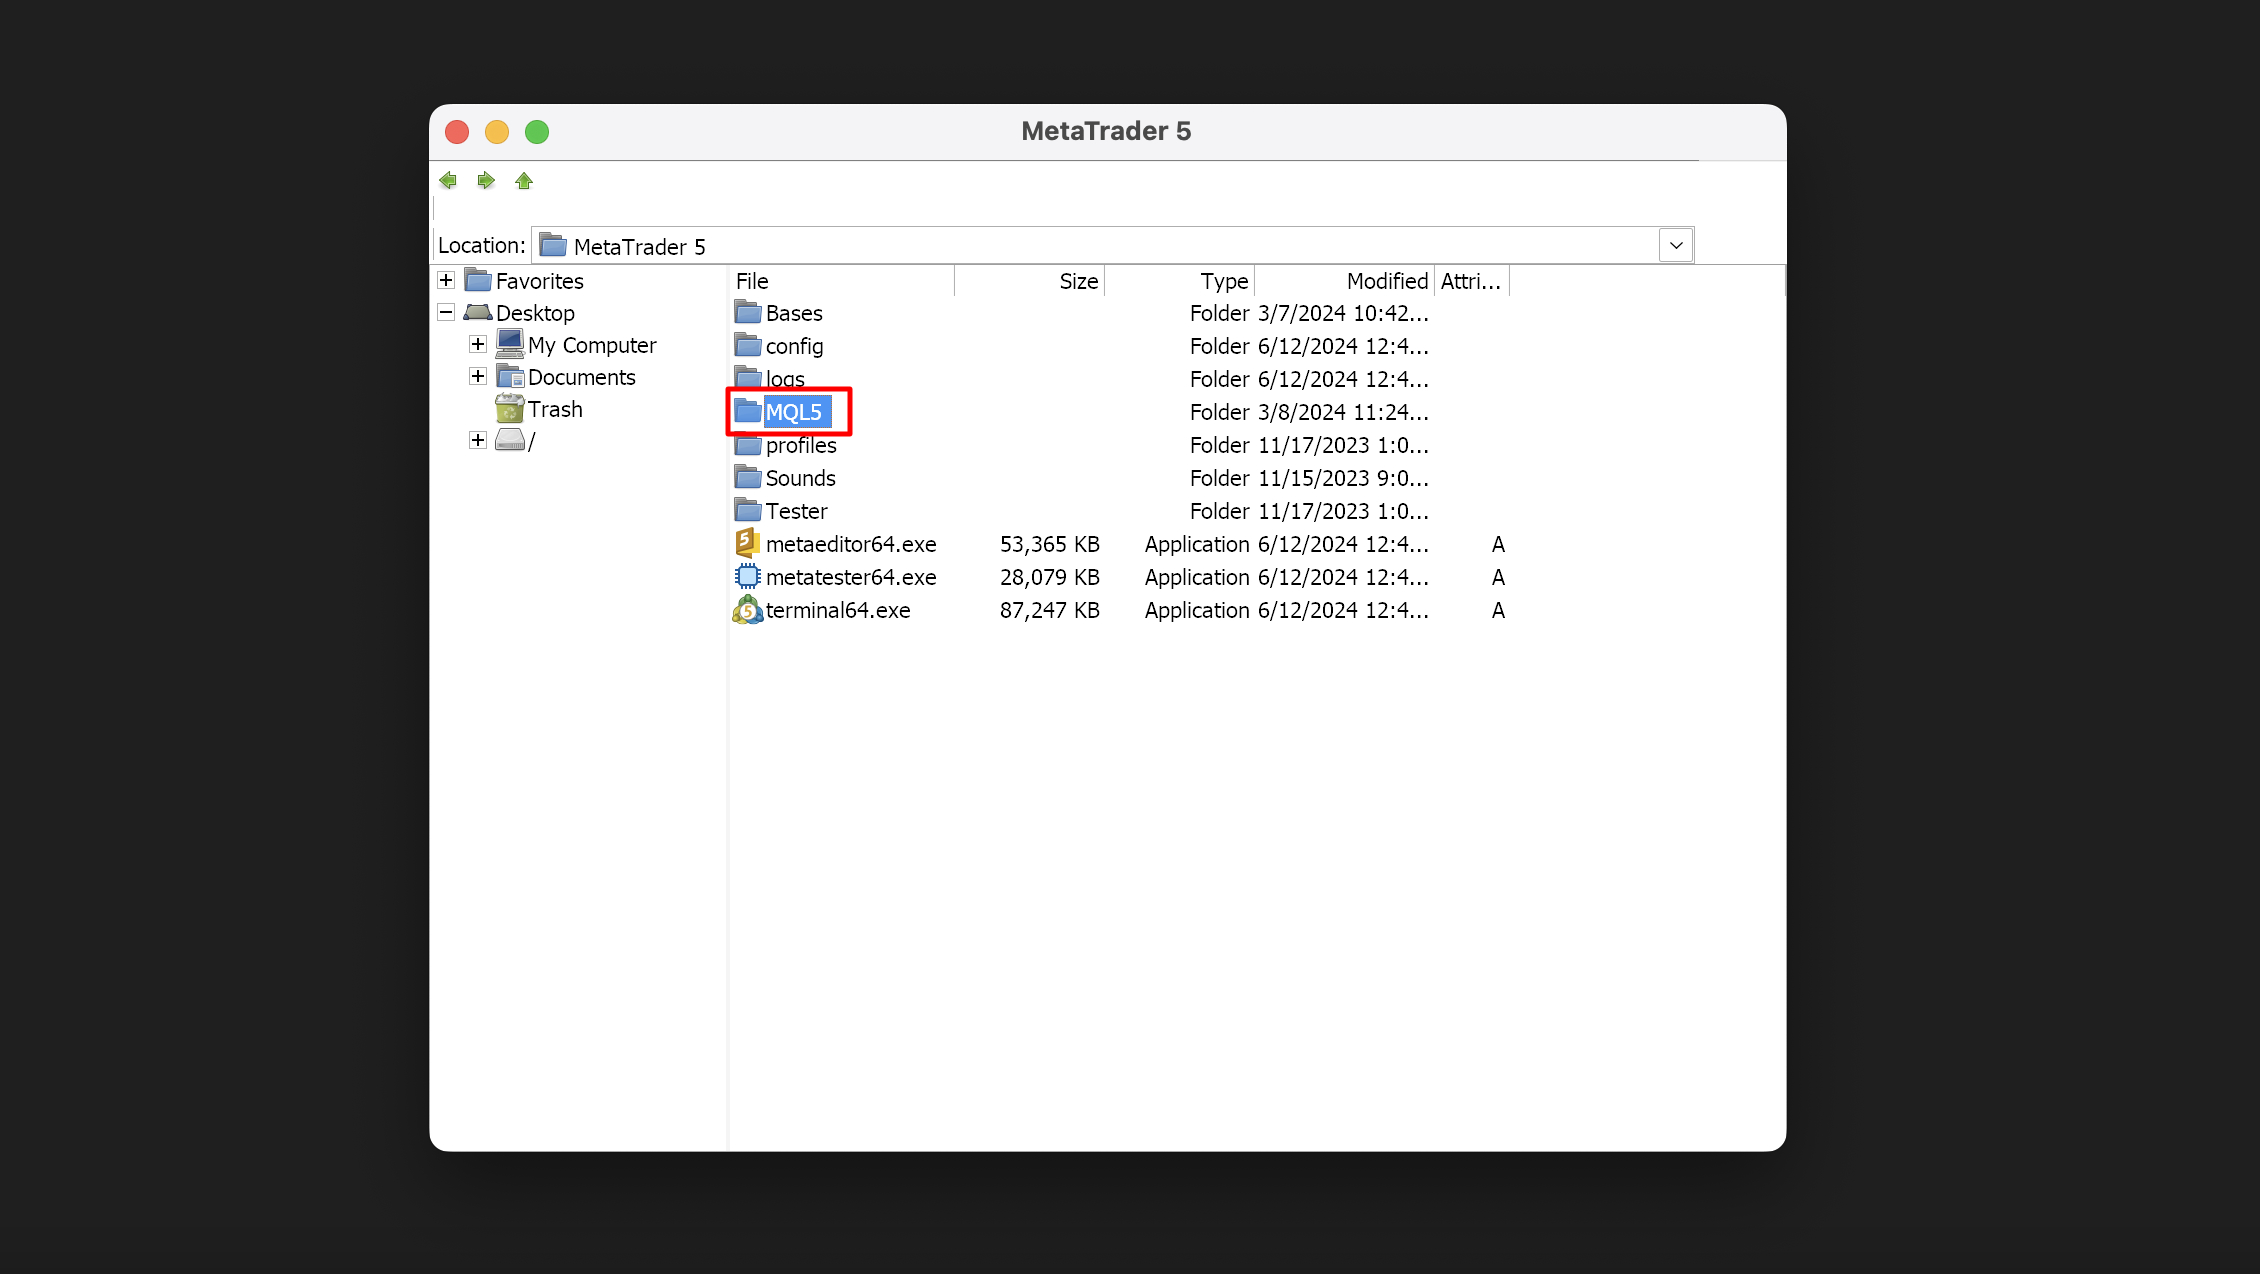The height and width of the screenshot is (1274, 2260).
Task: Click the Trash bin icon
Action: [510, 407]
